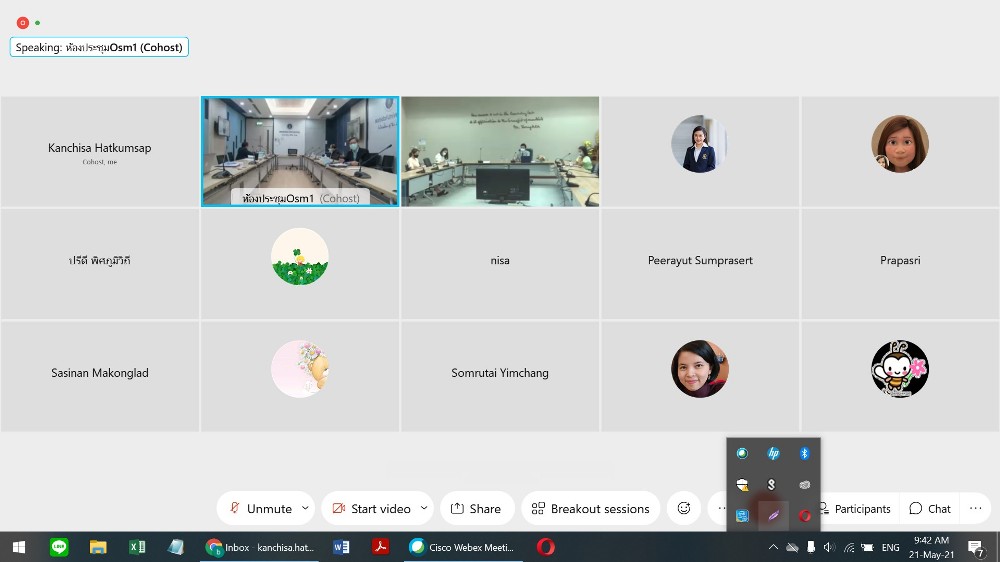The image size is (1000, 562).
Task: Open Word from the taskbar
Action: point(341,547)
